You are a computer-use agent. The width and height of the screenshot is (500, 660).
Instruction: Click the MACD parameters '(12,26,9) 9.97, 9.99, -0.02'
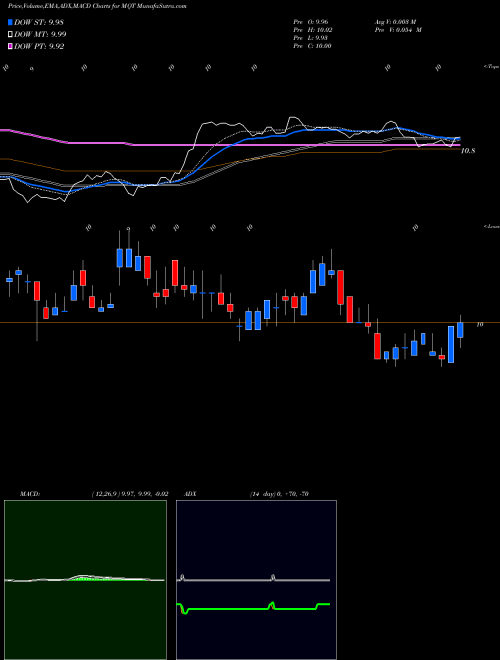pos(130,494)
